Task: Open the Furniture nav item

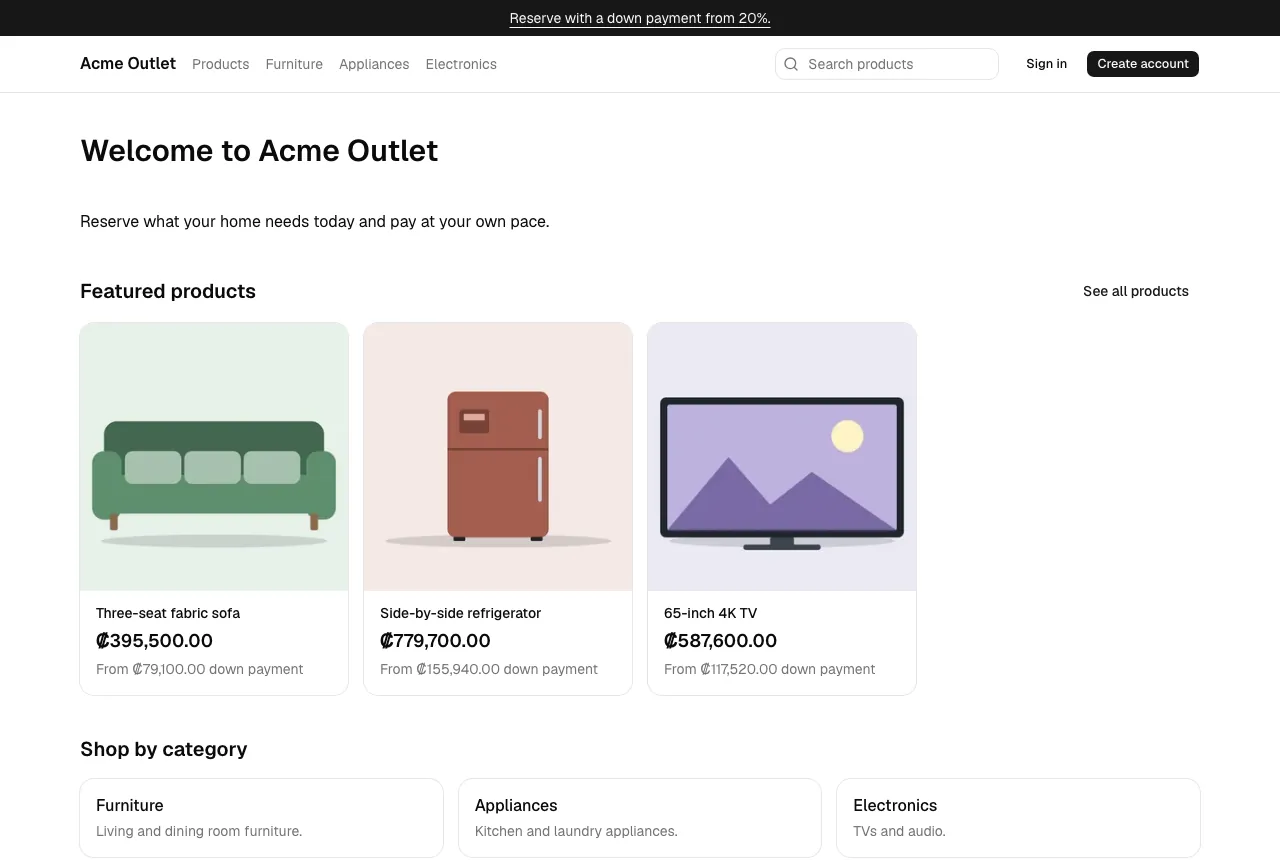Action: (x=294, y=64)
